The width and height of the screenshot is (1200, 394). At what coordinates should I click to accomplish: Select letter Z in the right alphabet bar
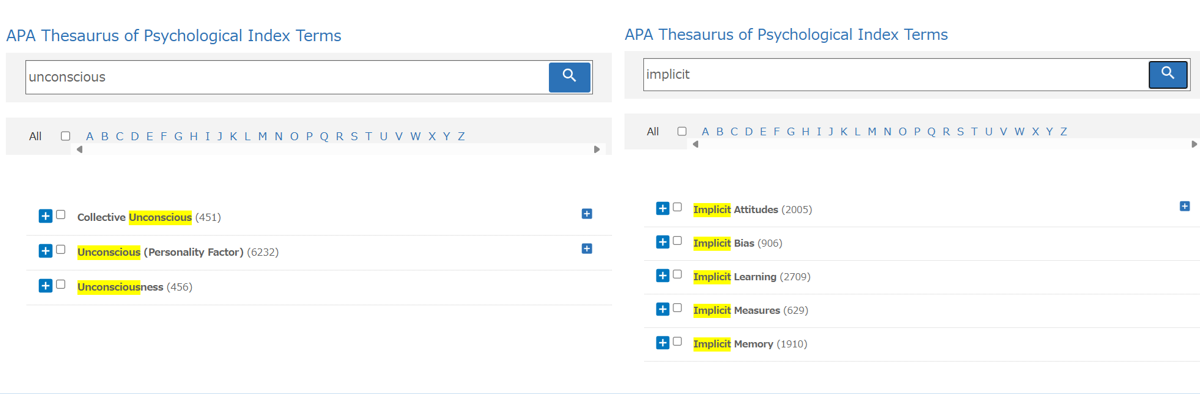tap(1064, 131)
